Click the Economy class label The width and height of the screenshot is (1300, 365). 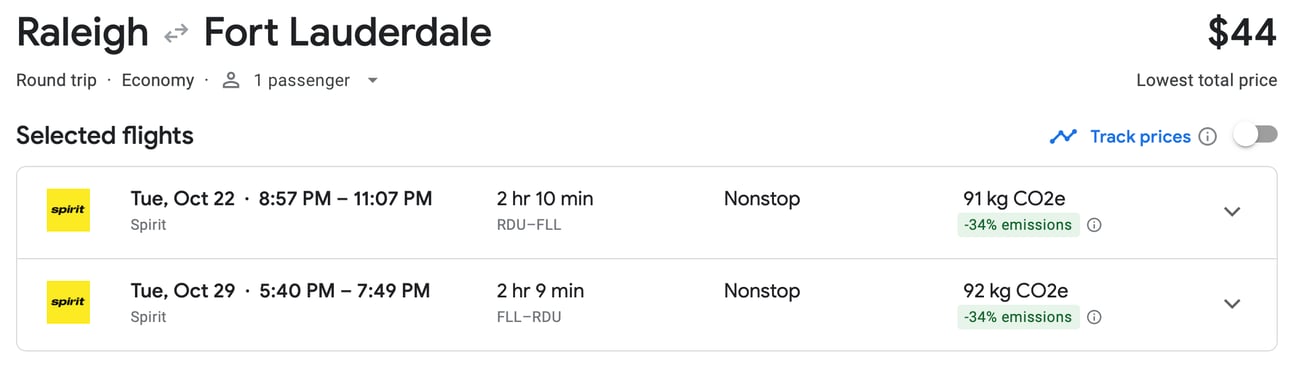coord(158,80)
